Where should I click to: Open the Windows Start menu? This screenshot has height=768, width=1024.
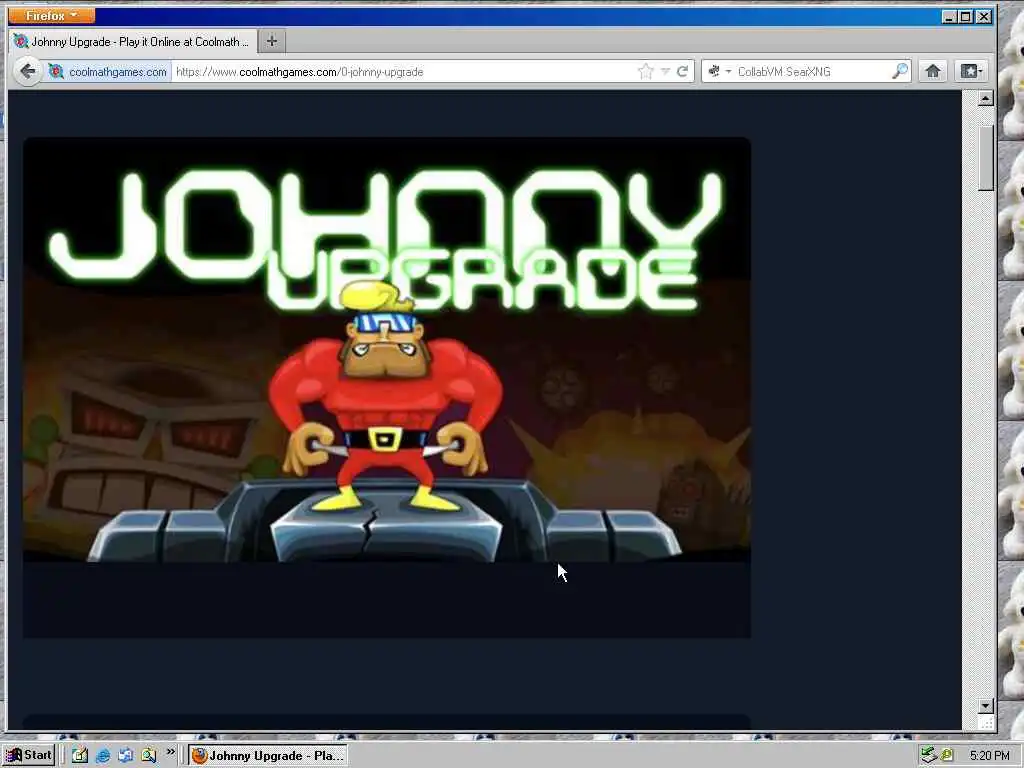click(29, 755)
